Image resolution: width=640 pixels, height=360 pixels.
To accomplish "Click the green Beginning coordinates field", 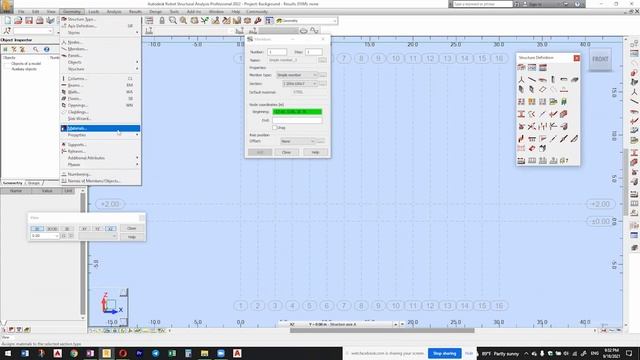I will click(297, 112).
